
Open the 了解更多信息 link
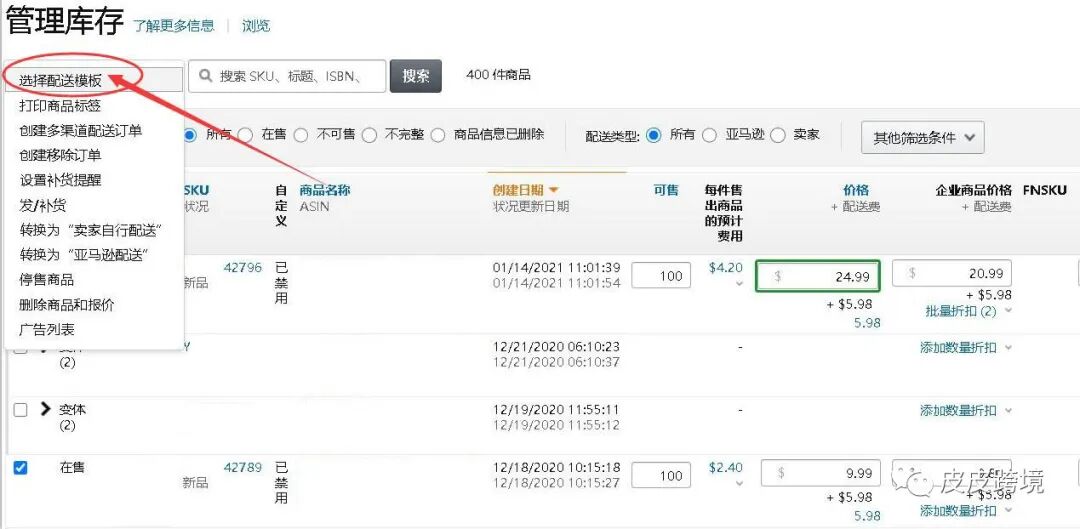pos(174,26)
